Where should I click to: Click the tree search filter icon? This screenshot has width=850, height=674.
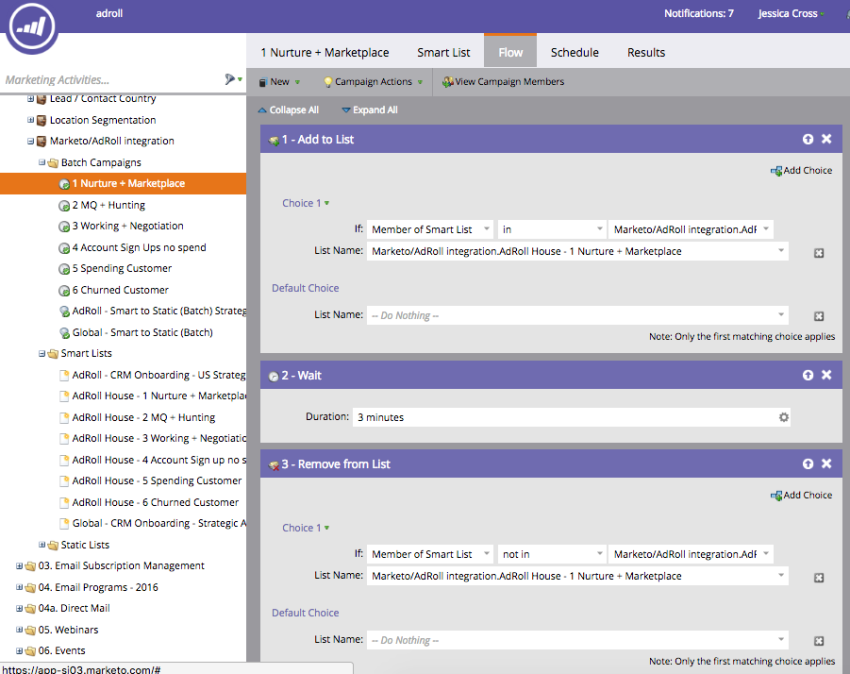tap(231, 79)
